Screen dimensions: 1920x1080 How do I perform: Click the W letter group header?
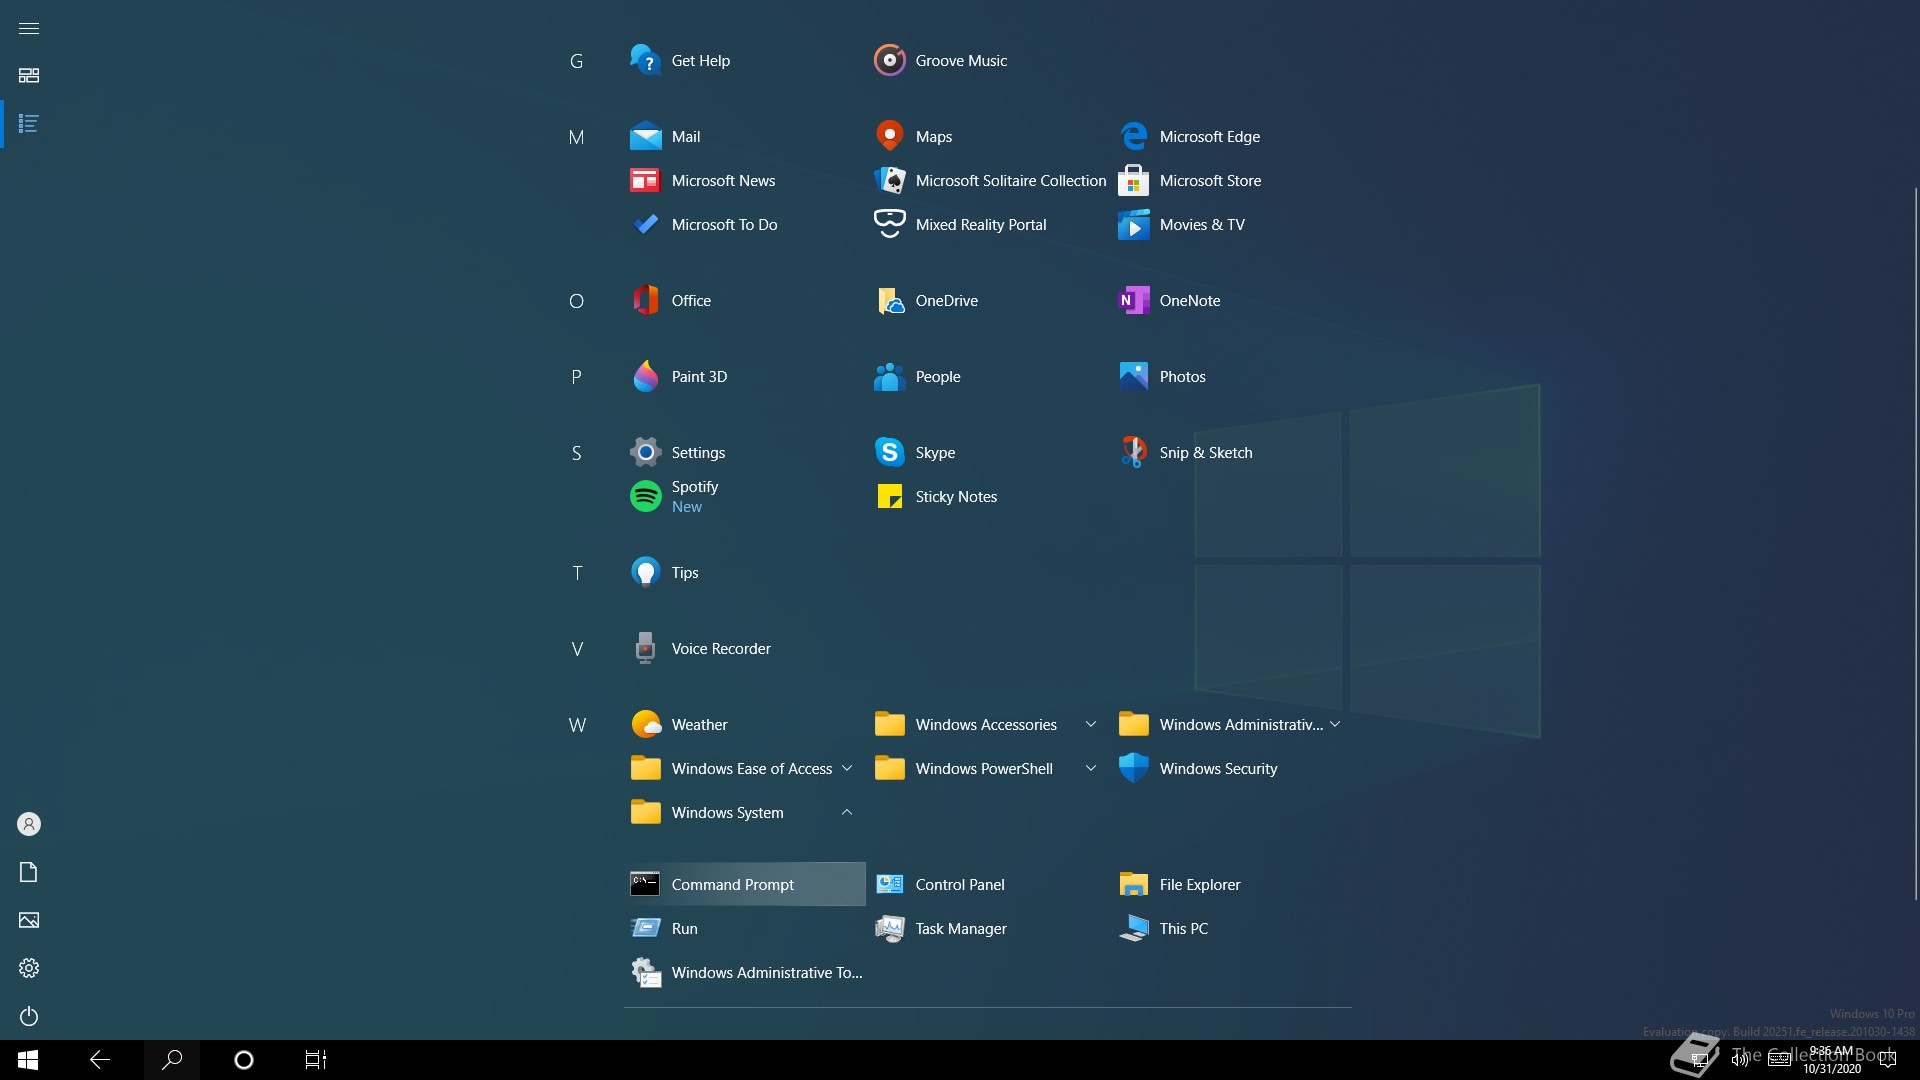(576, 725)
